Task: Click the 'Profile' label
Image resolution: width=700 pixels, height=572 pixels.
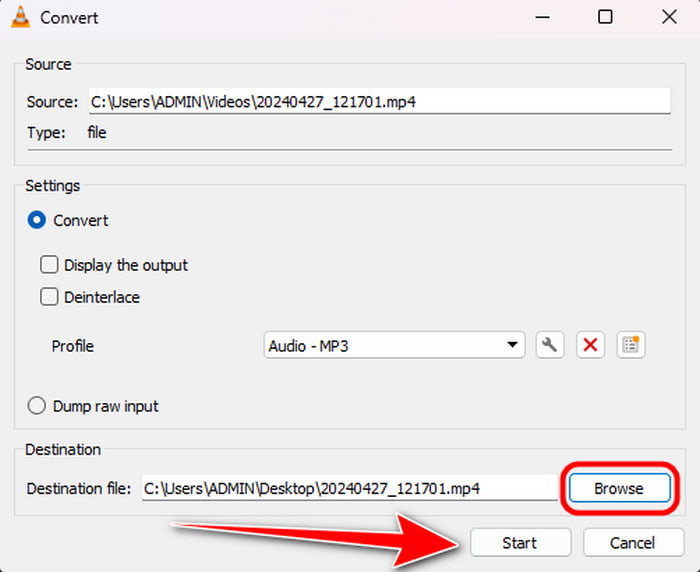Action: coord(73,346)
